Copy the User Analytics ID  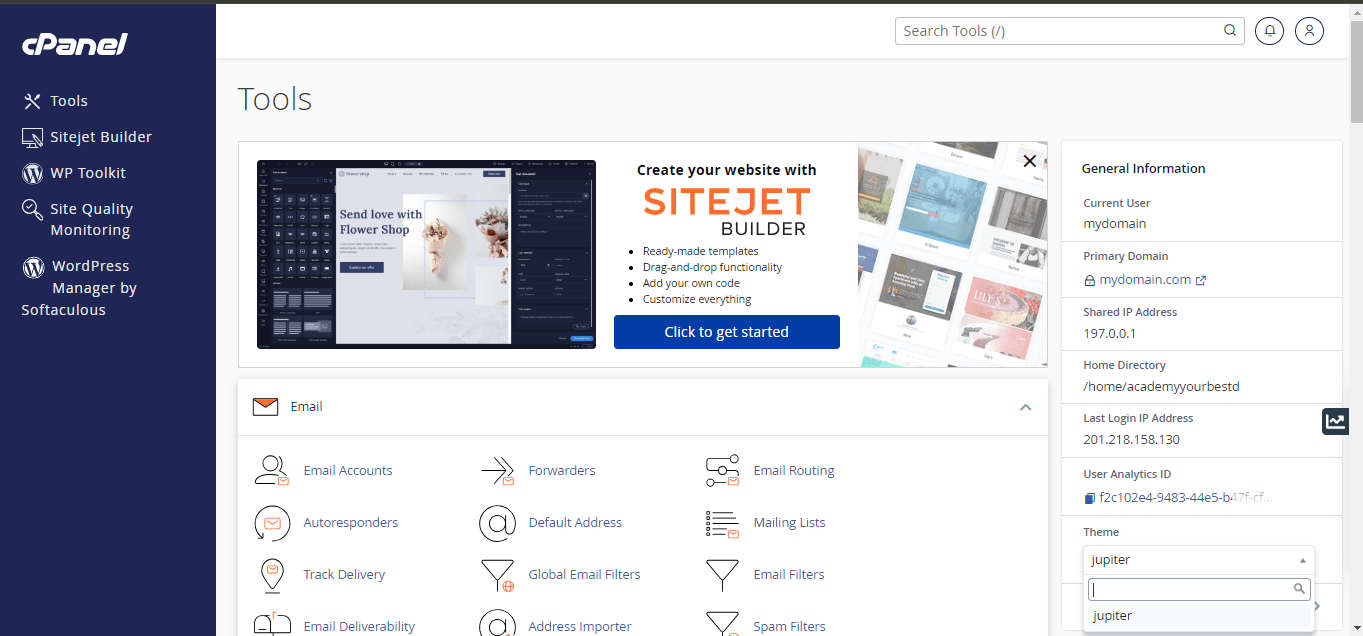click(x=1090, y=497)
